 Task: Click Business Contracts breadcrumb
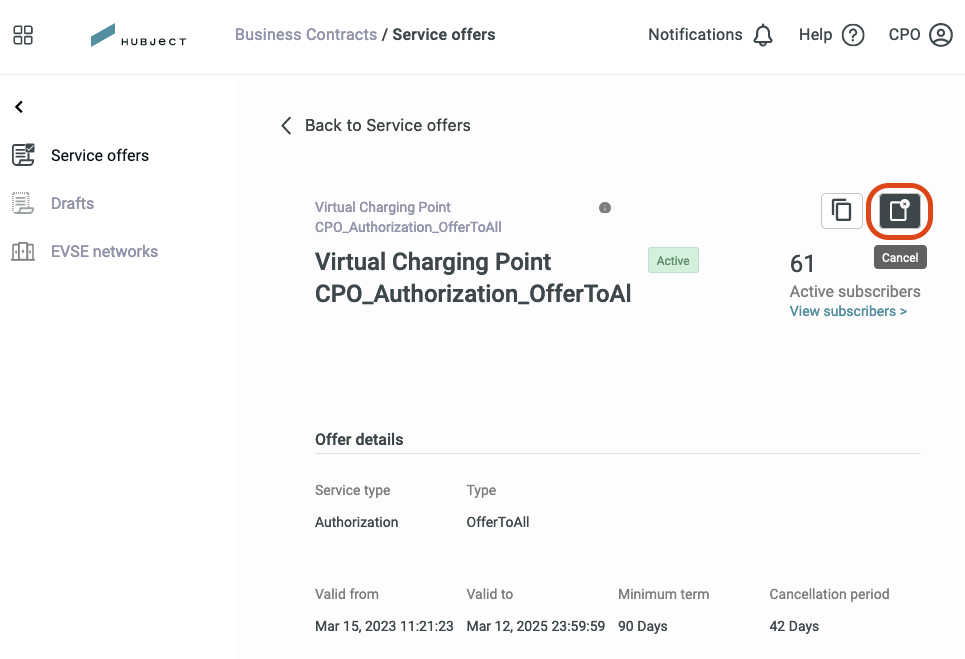coord(306,34)
